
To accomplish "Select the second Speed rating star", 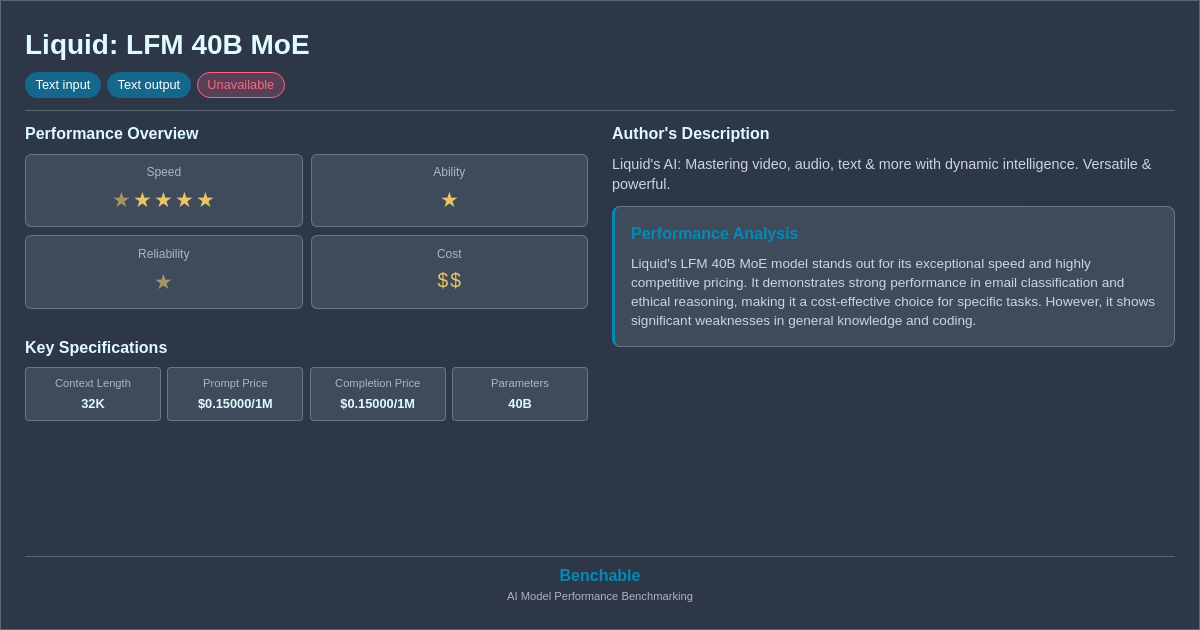I will point(143,199).
